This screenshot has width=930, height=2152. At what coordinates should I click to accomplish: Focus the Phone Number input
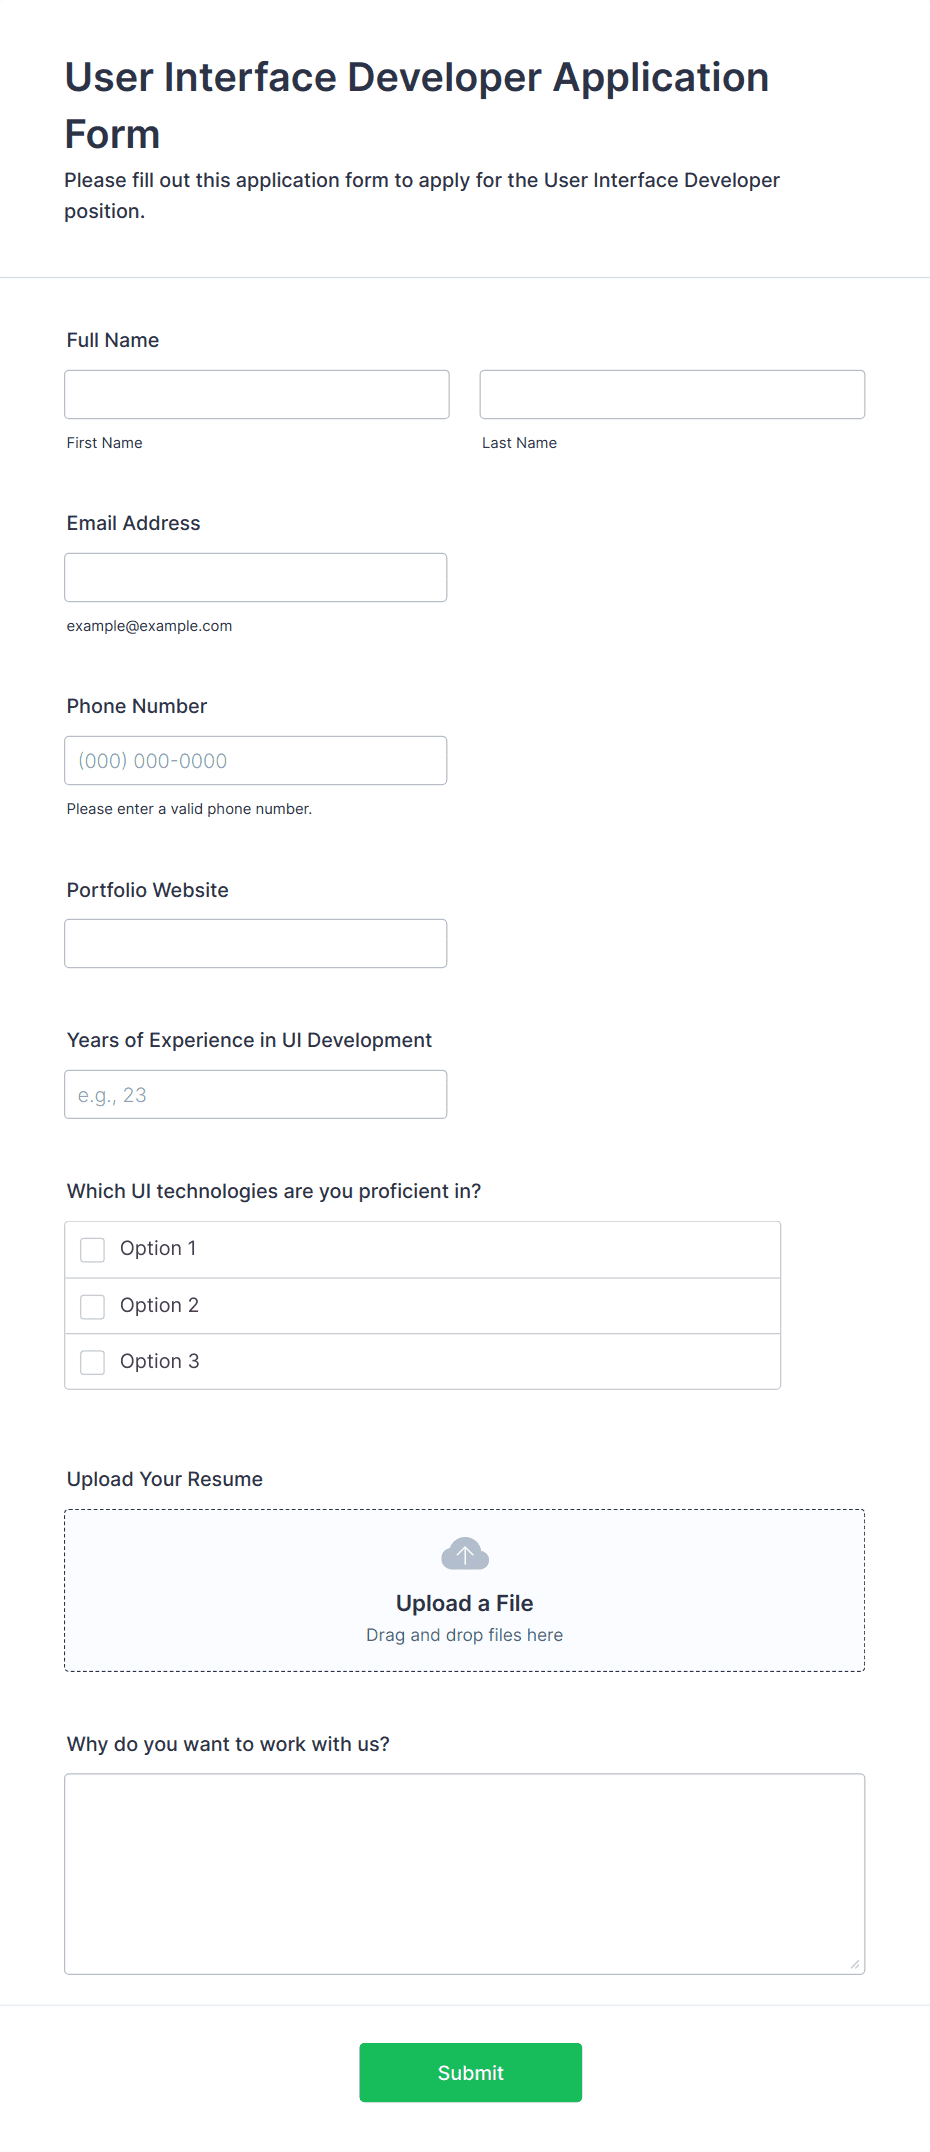(256, 760)
